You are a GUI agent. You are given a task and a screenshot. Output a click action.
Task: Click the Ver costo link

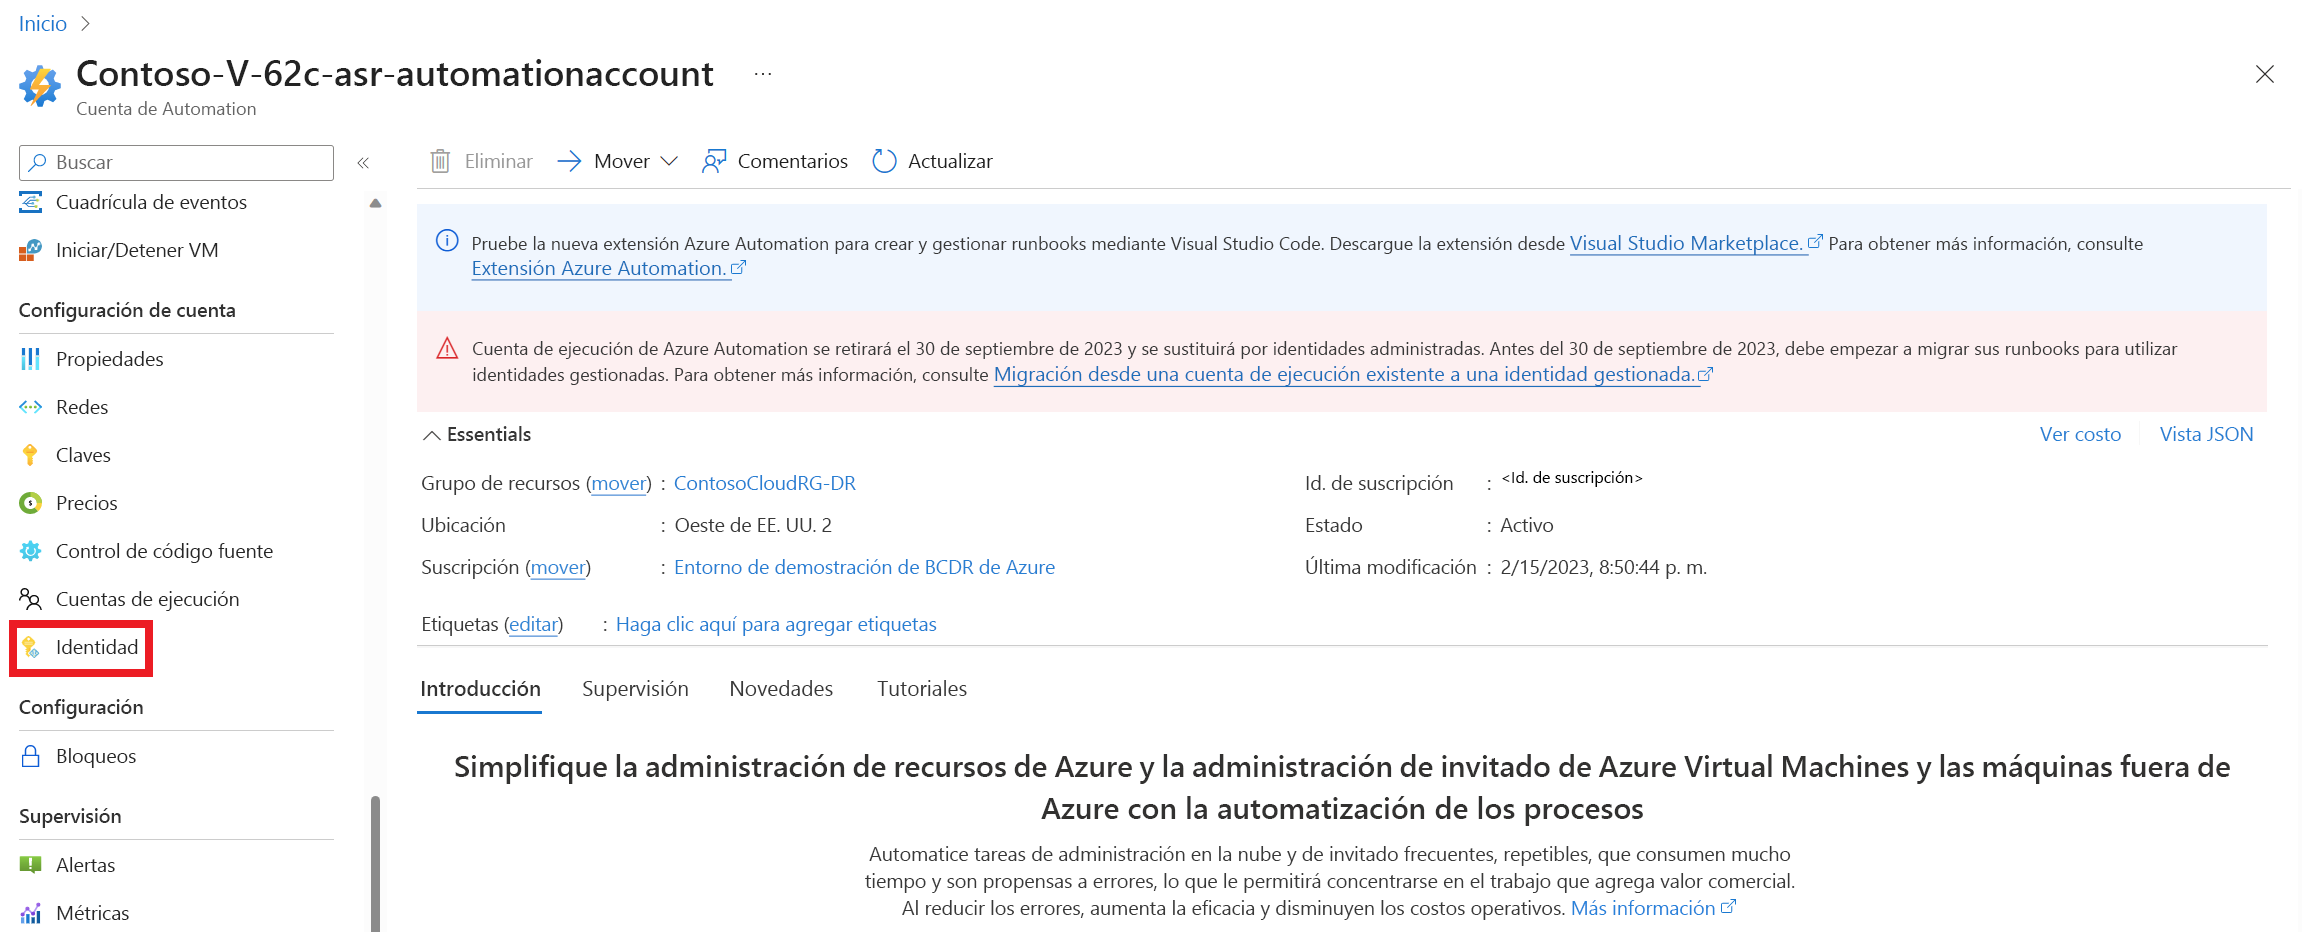2080,434
